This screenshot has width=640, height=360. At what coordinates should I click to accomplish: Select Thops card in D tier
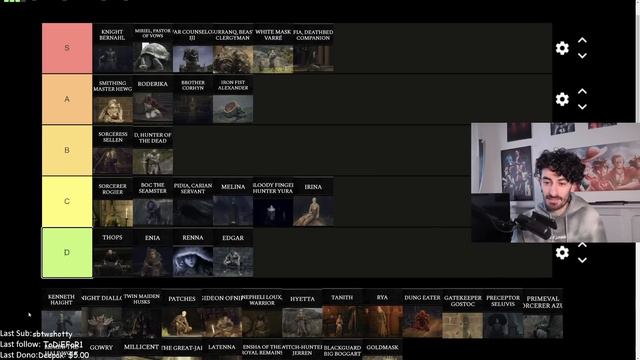[113, 253]
